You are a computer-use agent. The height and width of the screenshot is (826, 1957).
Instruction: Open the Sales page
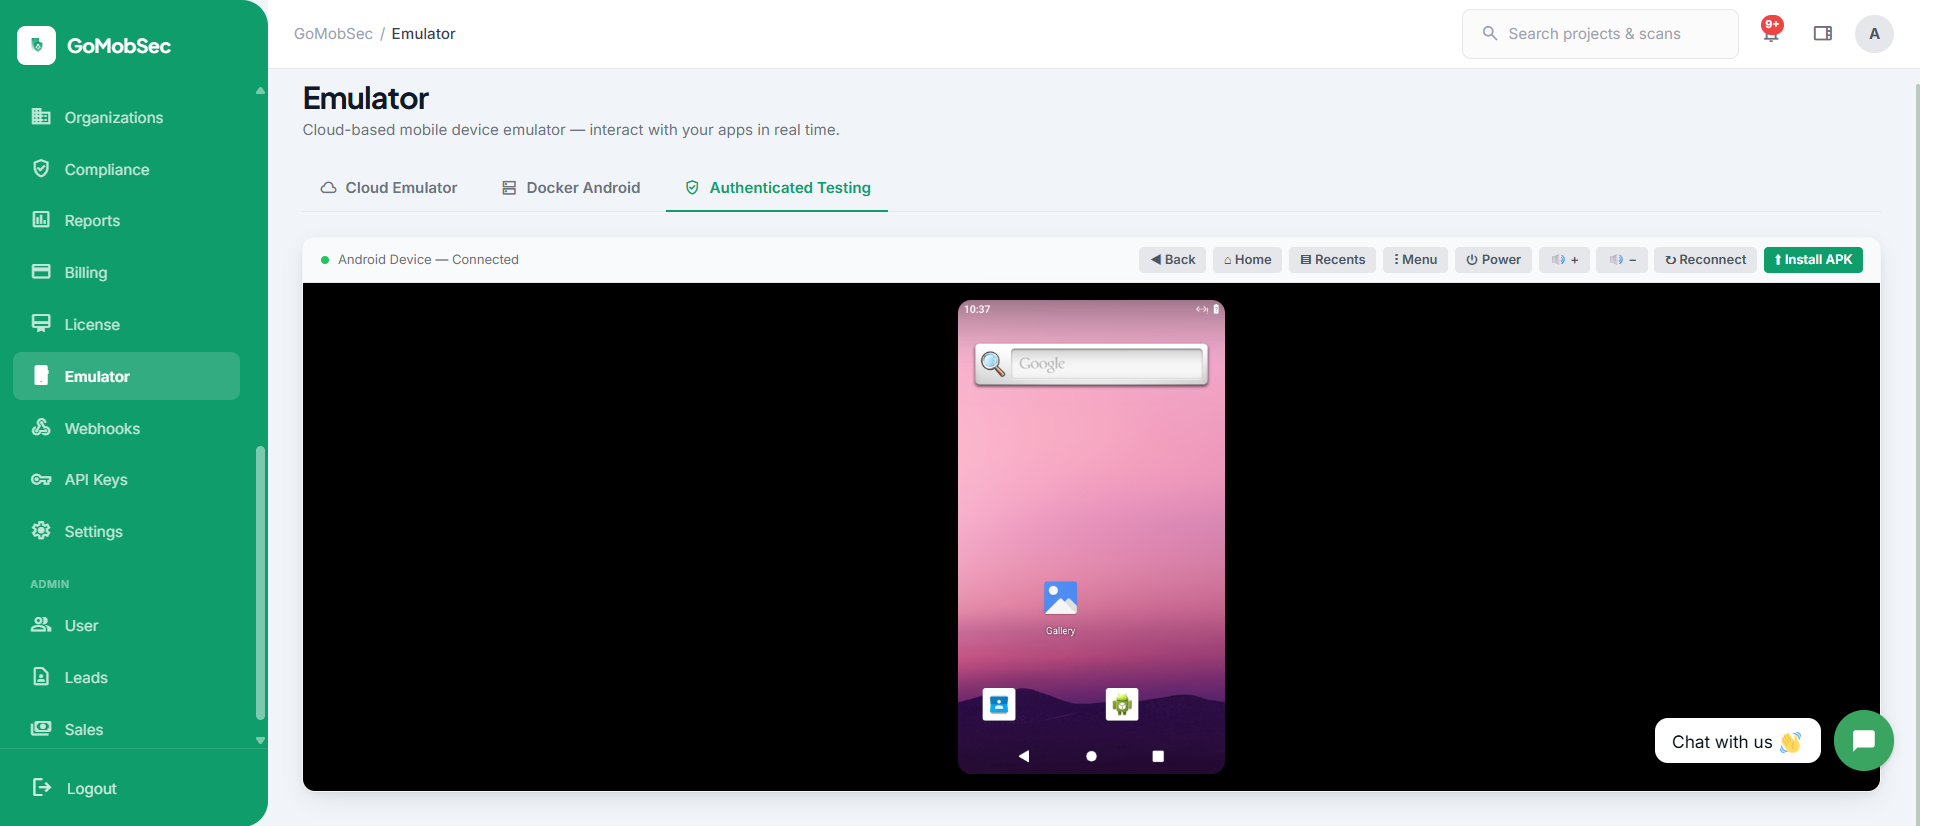point(126,729)
